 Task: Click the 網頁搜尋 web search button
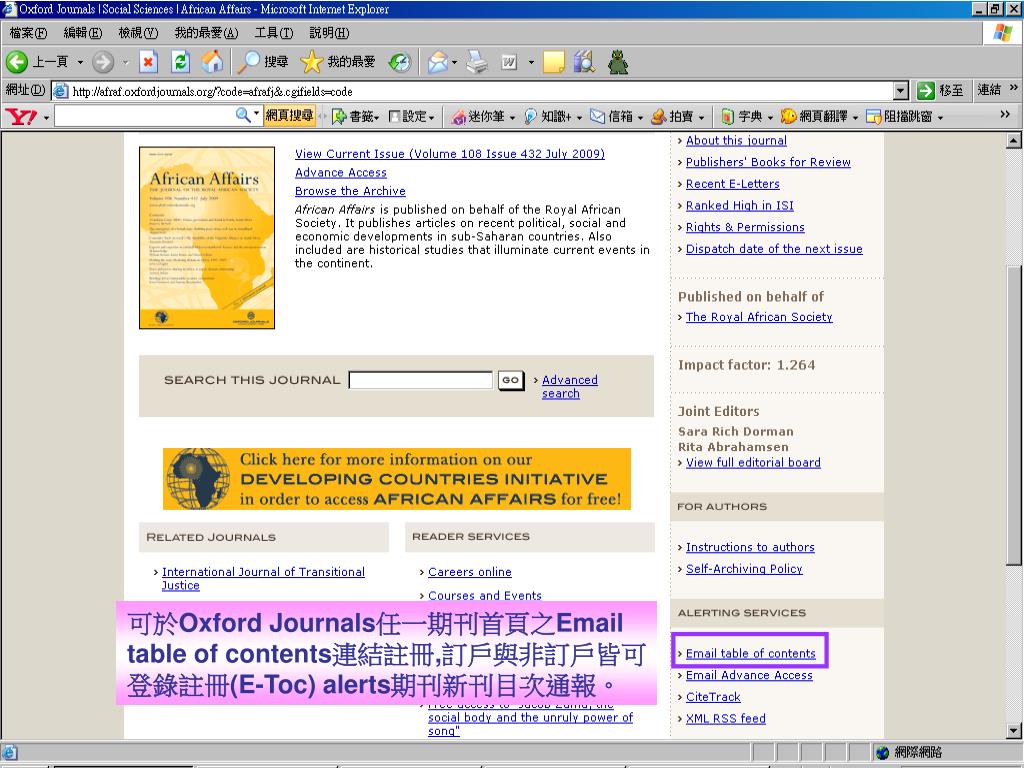289,116
